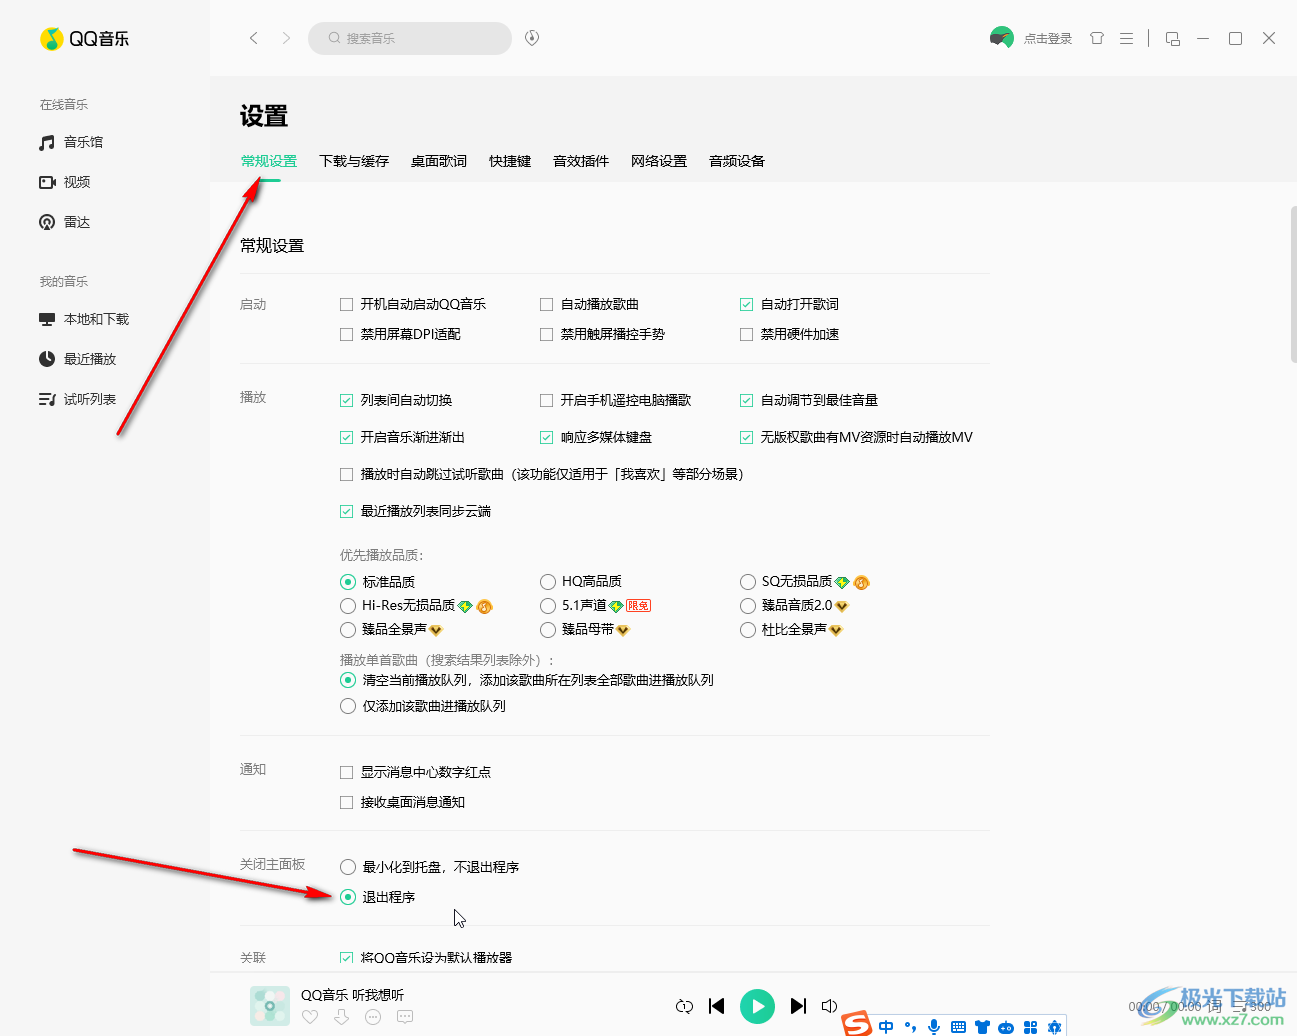This screenshot has height=1036, width=1297.
Task: Open the skin shirt icon in title bar
Action: (1097, 38)
